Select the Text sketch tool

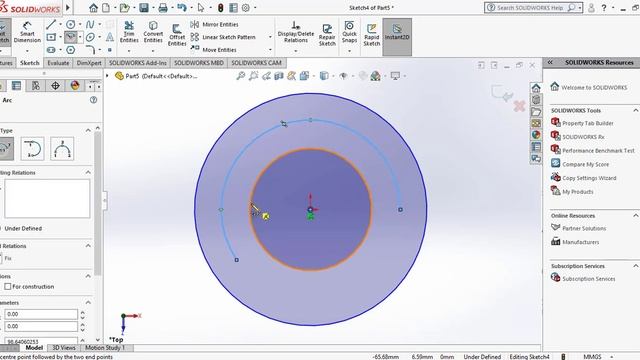(110, 37)
